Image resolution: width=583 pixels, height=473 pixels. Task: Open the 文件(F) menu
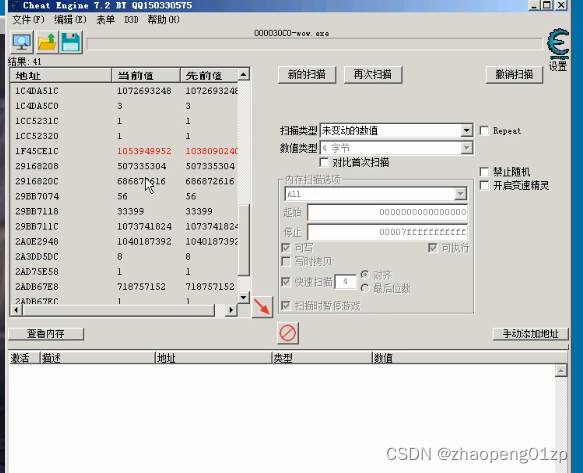tap(28, 19)
